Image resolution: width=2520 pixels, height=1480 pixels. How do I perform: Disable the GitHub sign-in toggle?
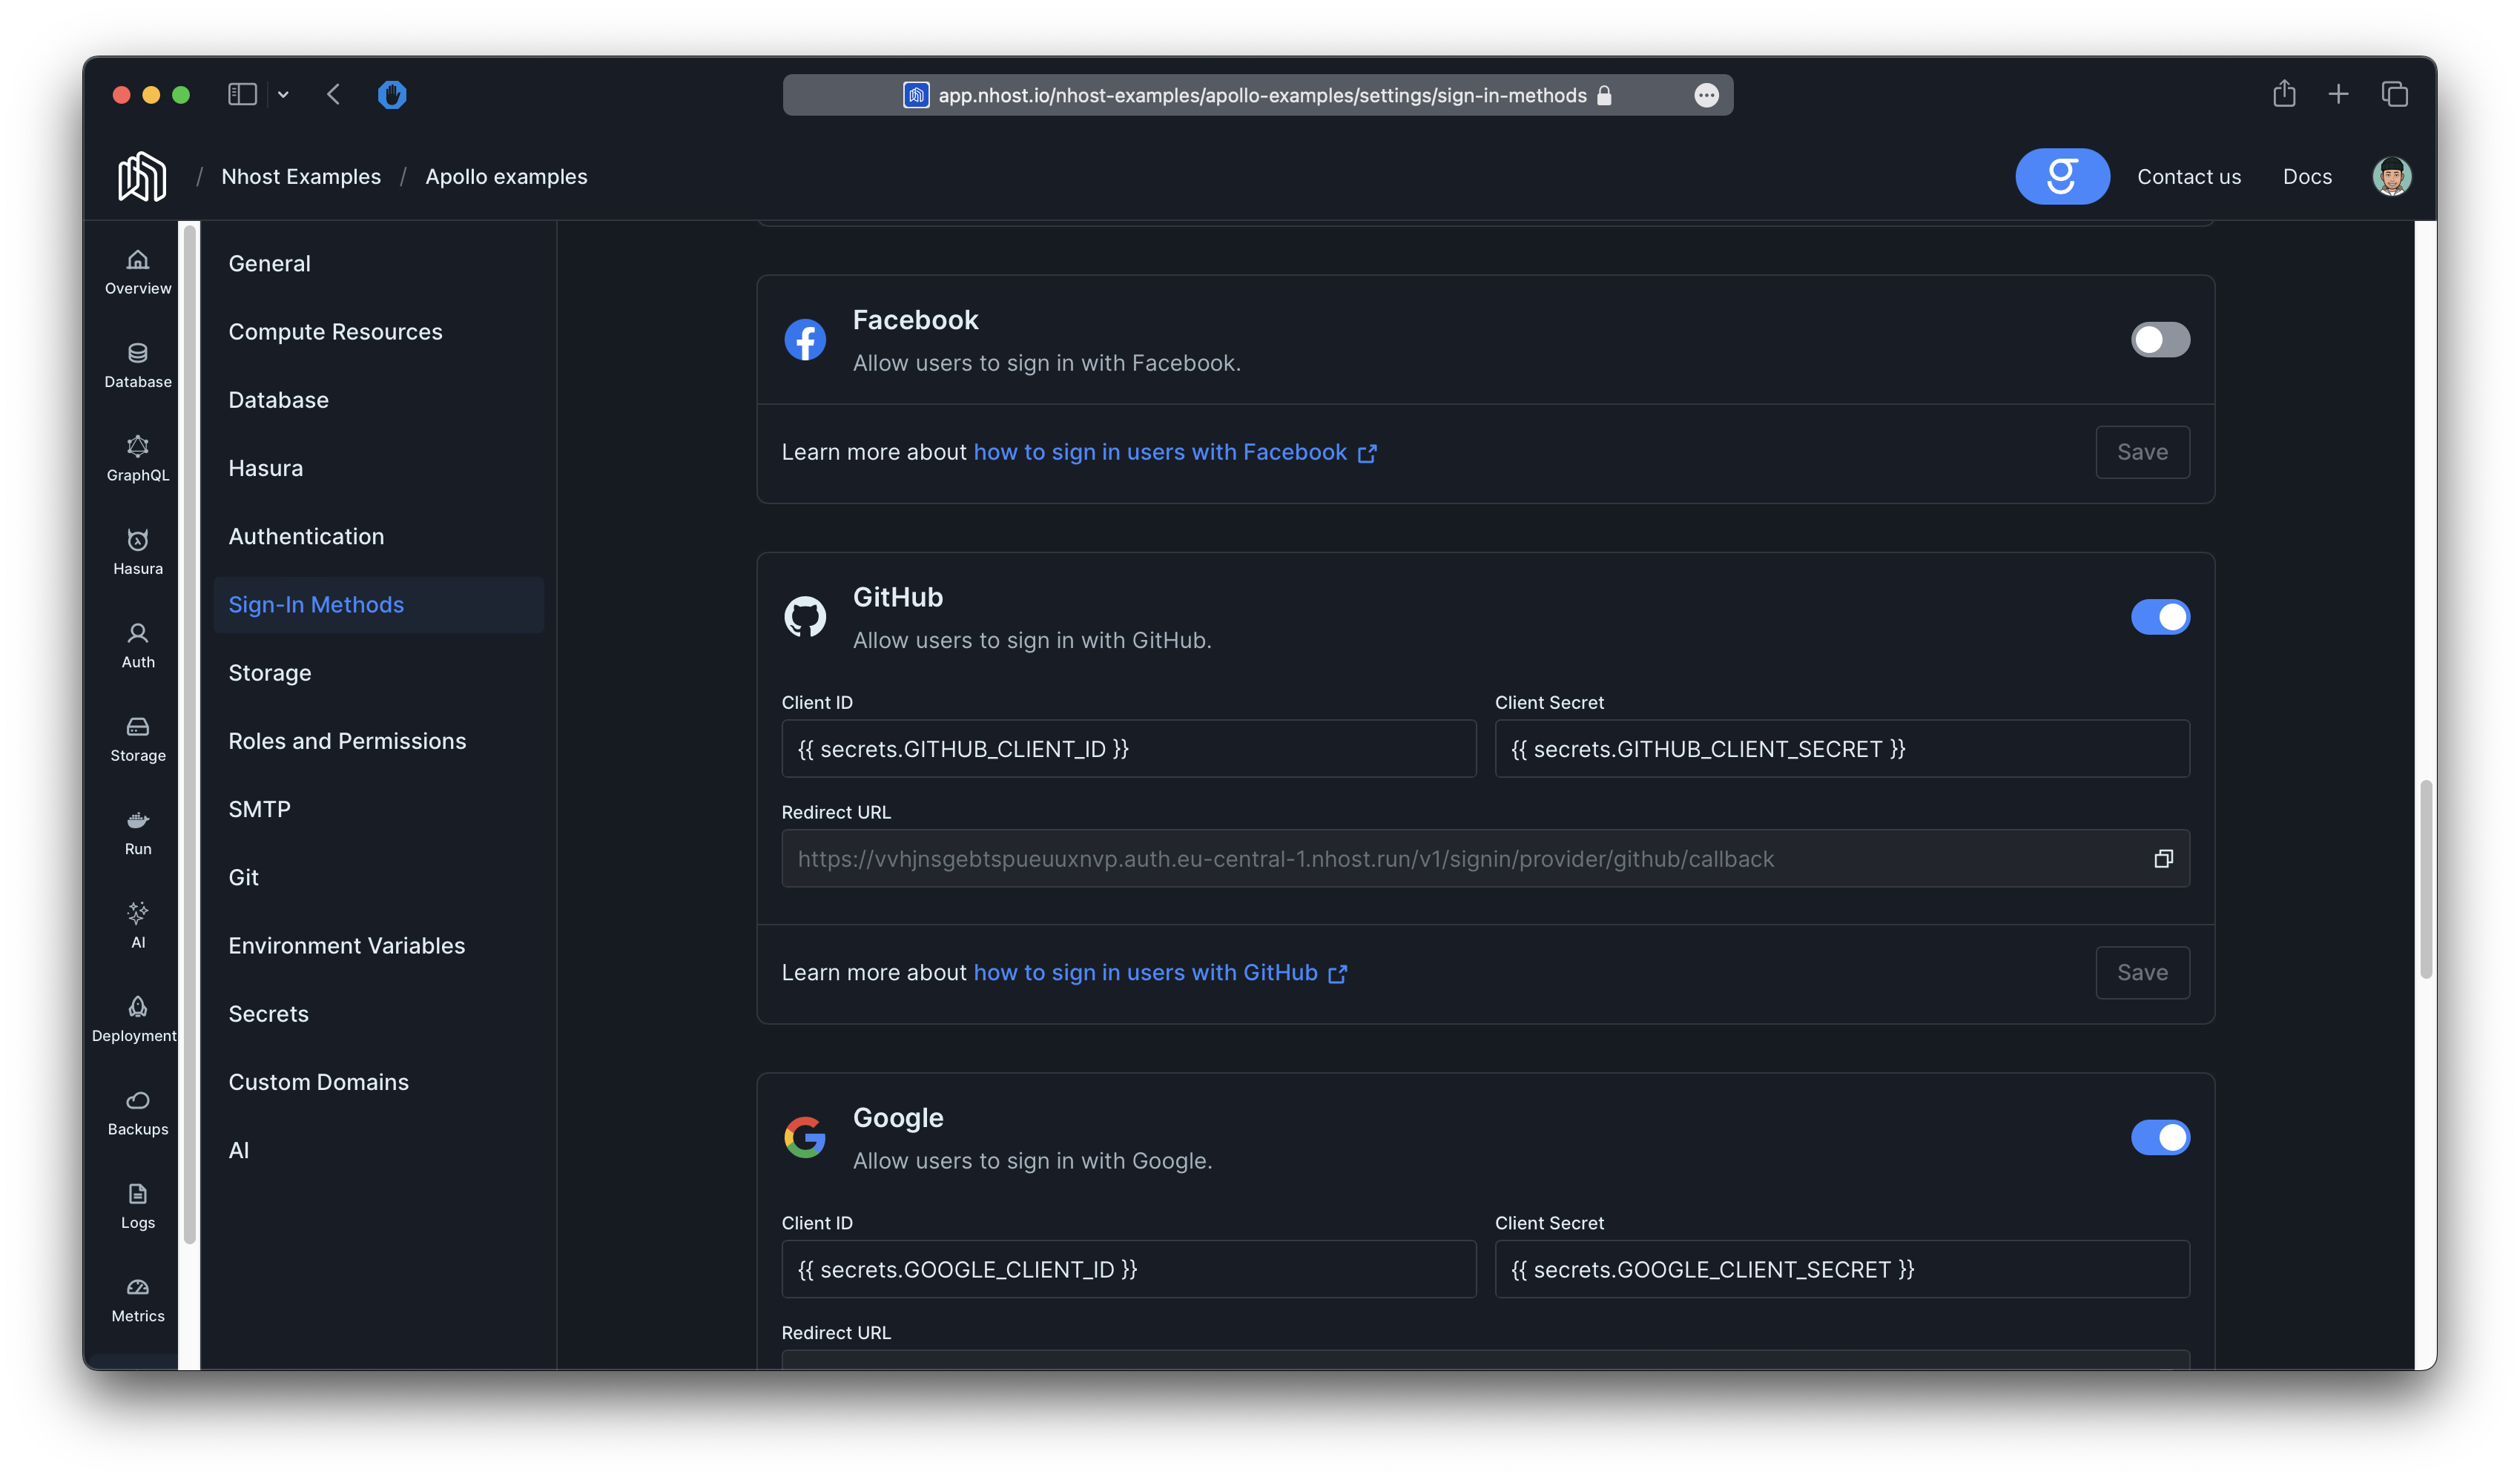(x=2160, y=617)
